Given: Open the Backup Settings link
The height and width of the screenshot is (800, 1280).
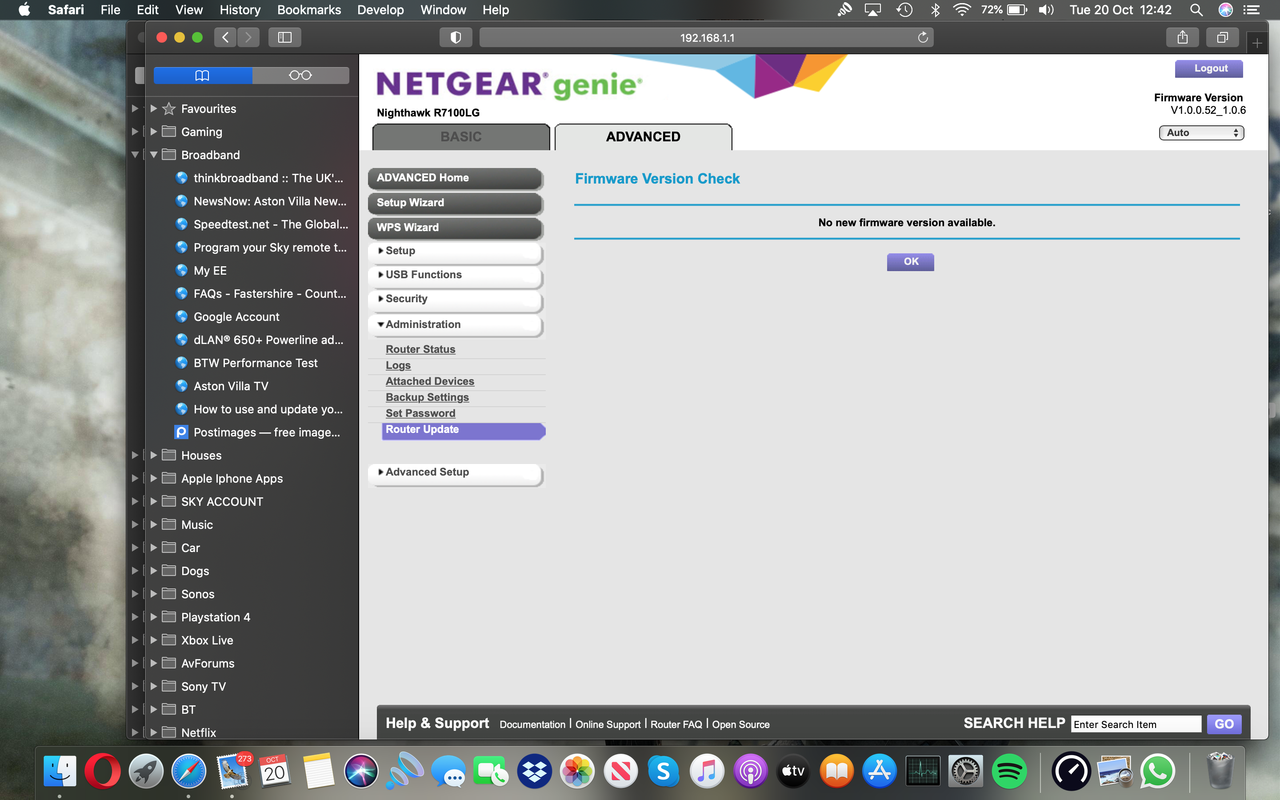Looking at the screenshot, I should 427,398.
